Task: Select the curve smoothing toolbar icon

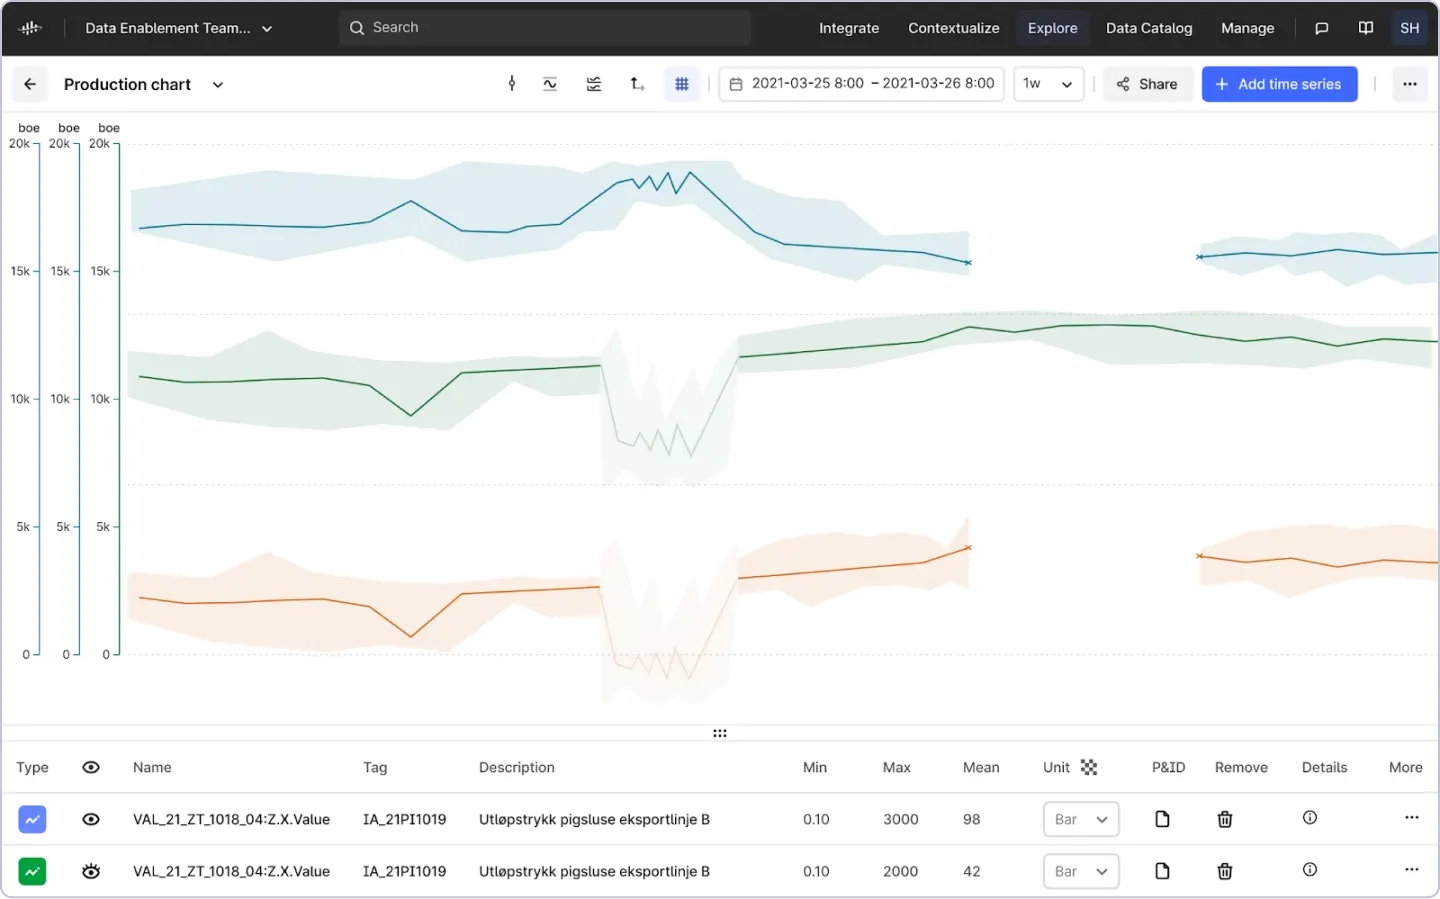Action: (550, 84)
